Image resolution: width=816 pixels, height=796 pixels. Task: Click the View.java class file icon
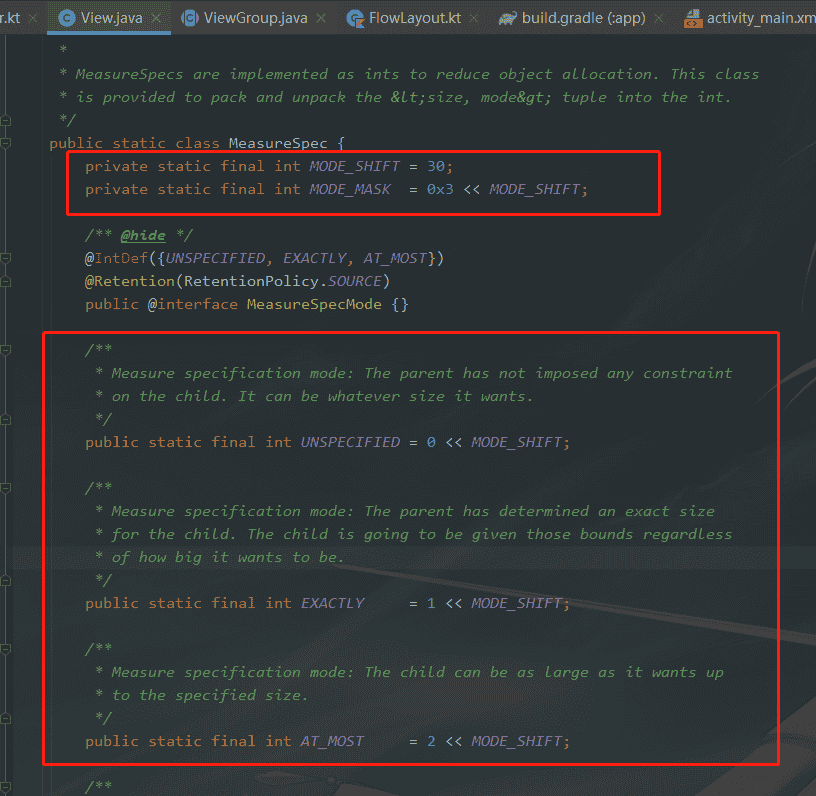coord(67,18)
